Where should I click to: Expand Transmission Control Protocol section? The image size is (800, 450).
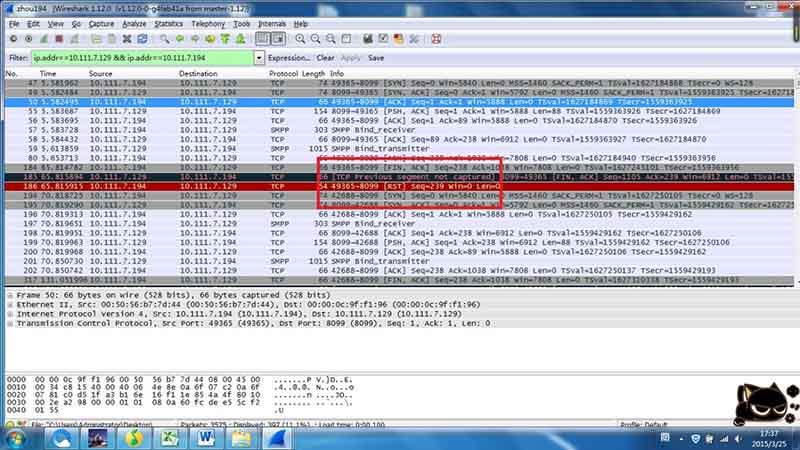coord(10,323)
